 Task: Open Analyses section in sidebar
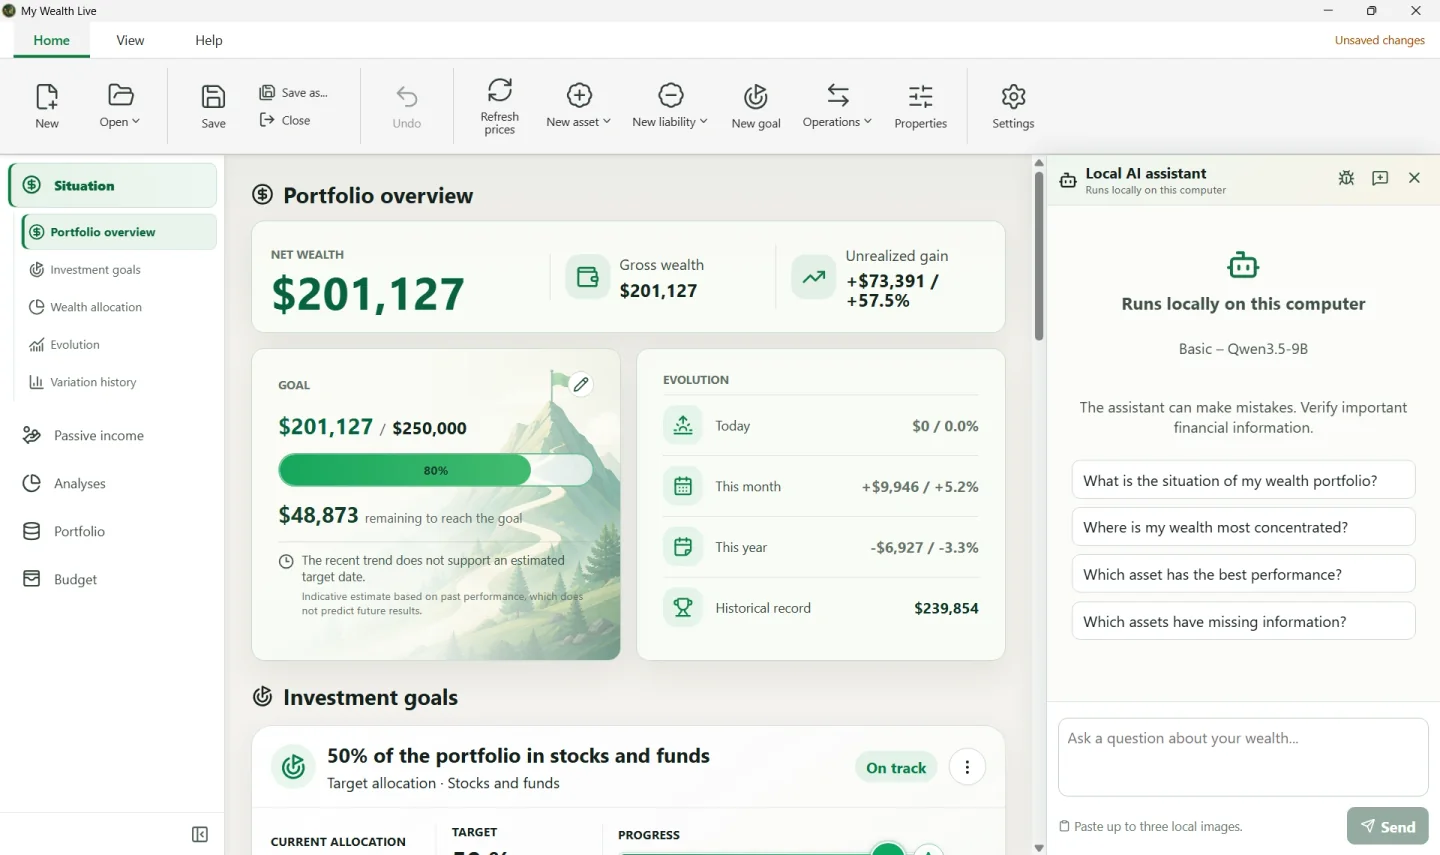[x=79, y=483]
